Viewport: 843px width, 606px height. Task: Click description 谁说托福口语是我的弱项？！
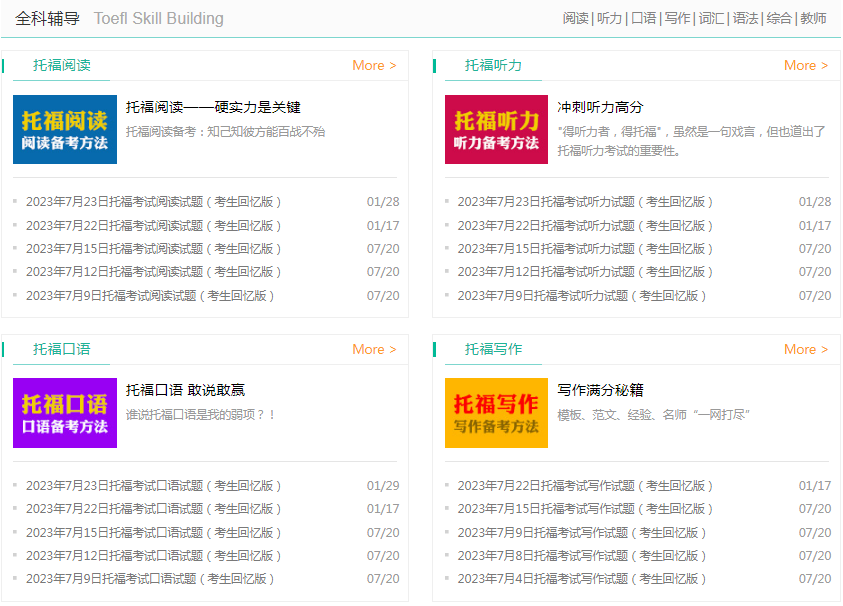click(x=201, y=415)
